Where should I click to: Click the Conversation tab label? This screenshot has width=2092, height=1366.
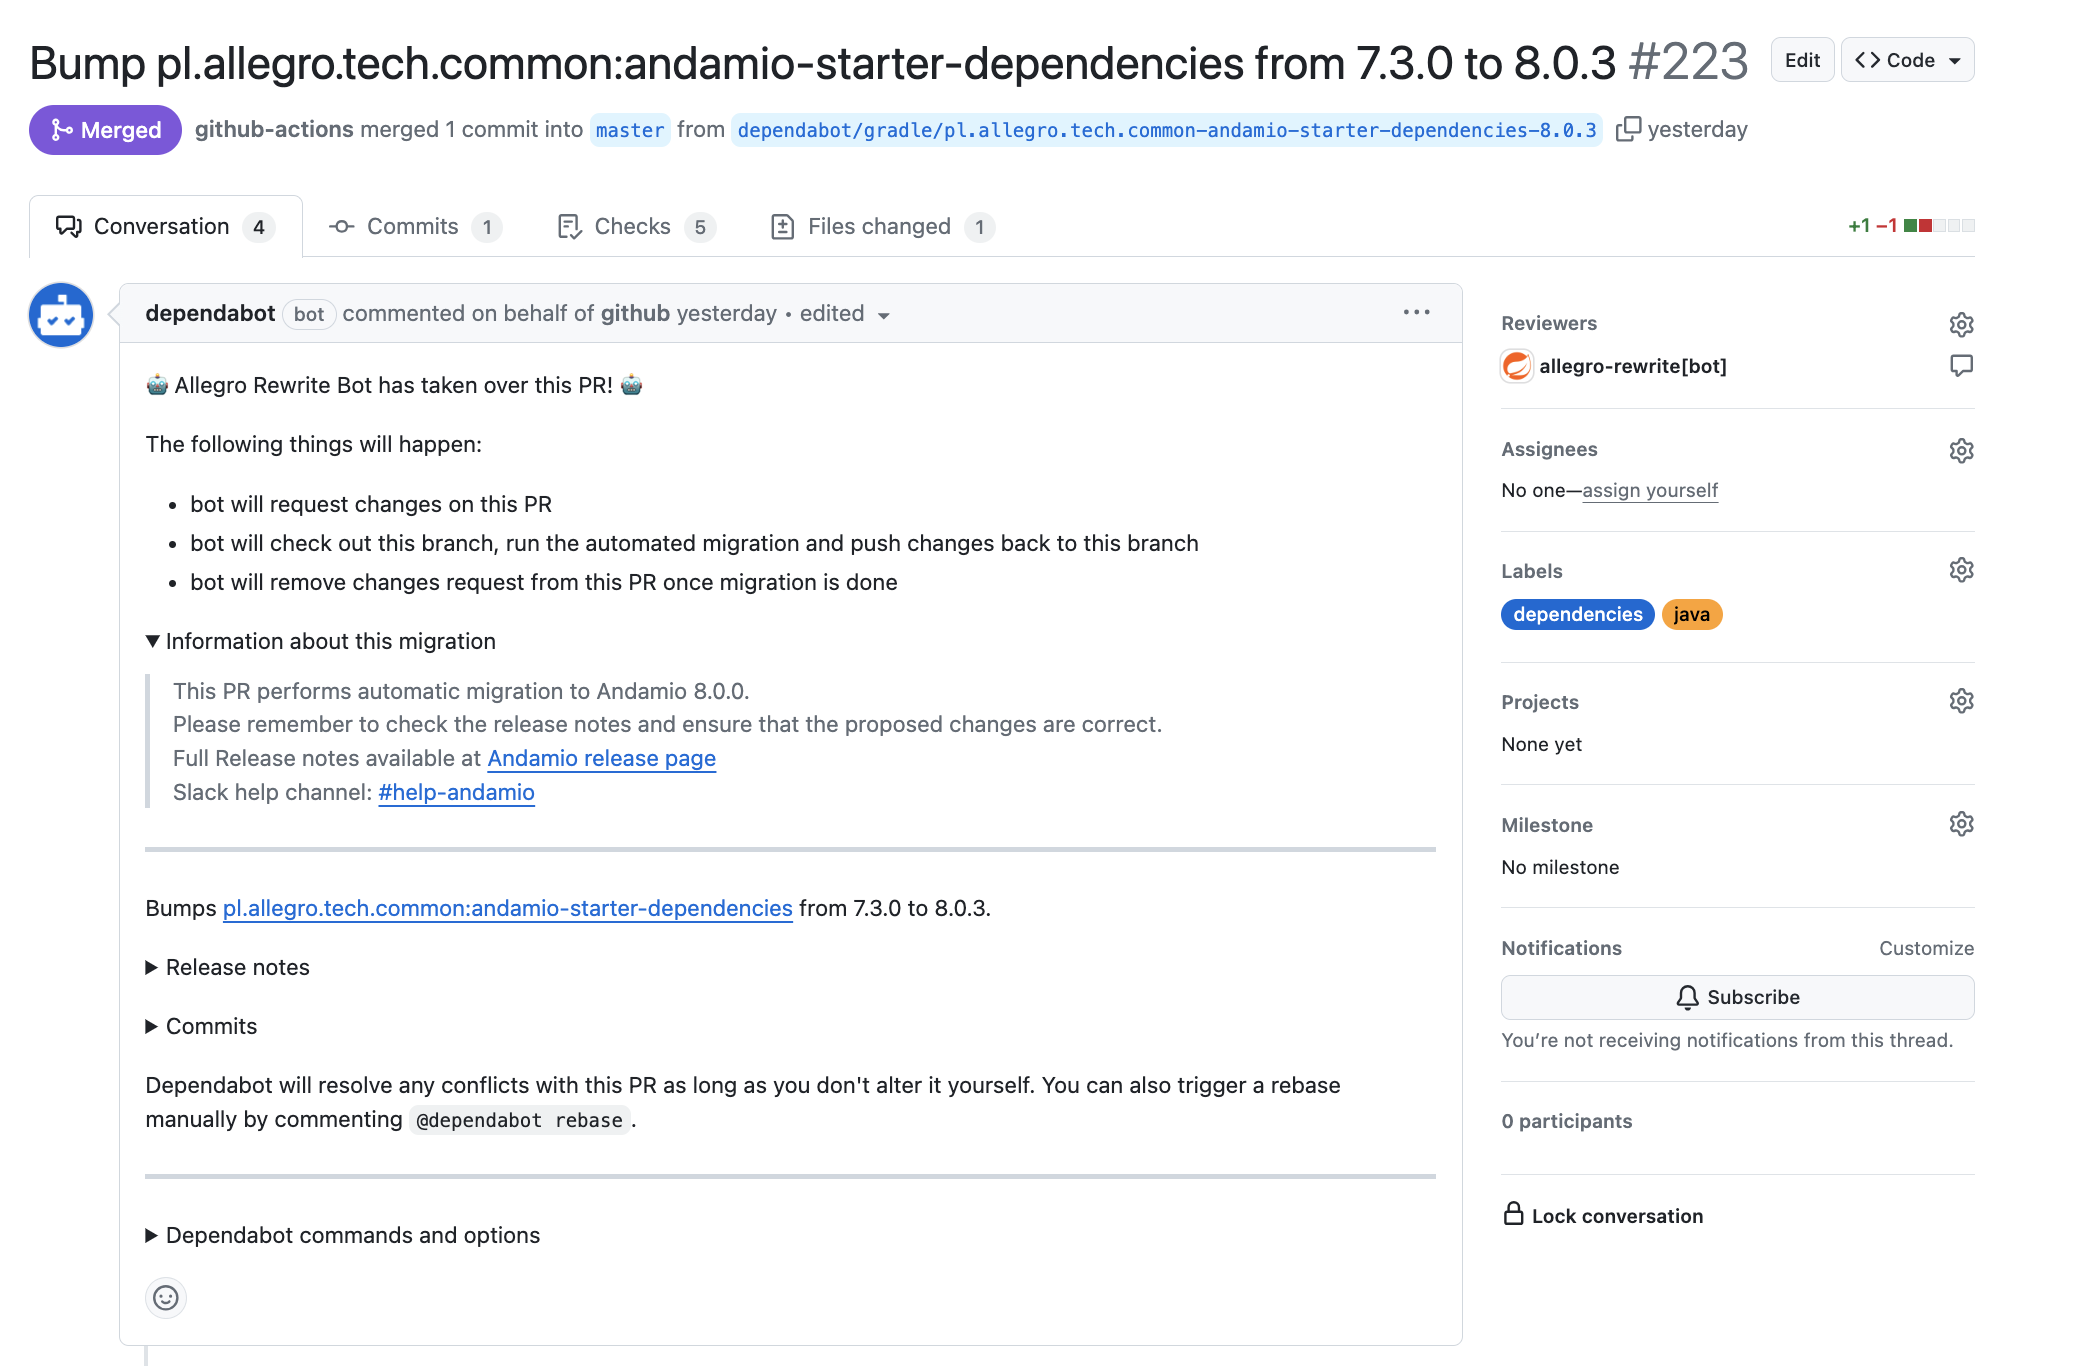tap(162, 226)
